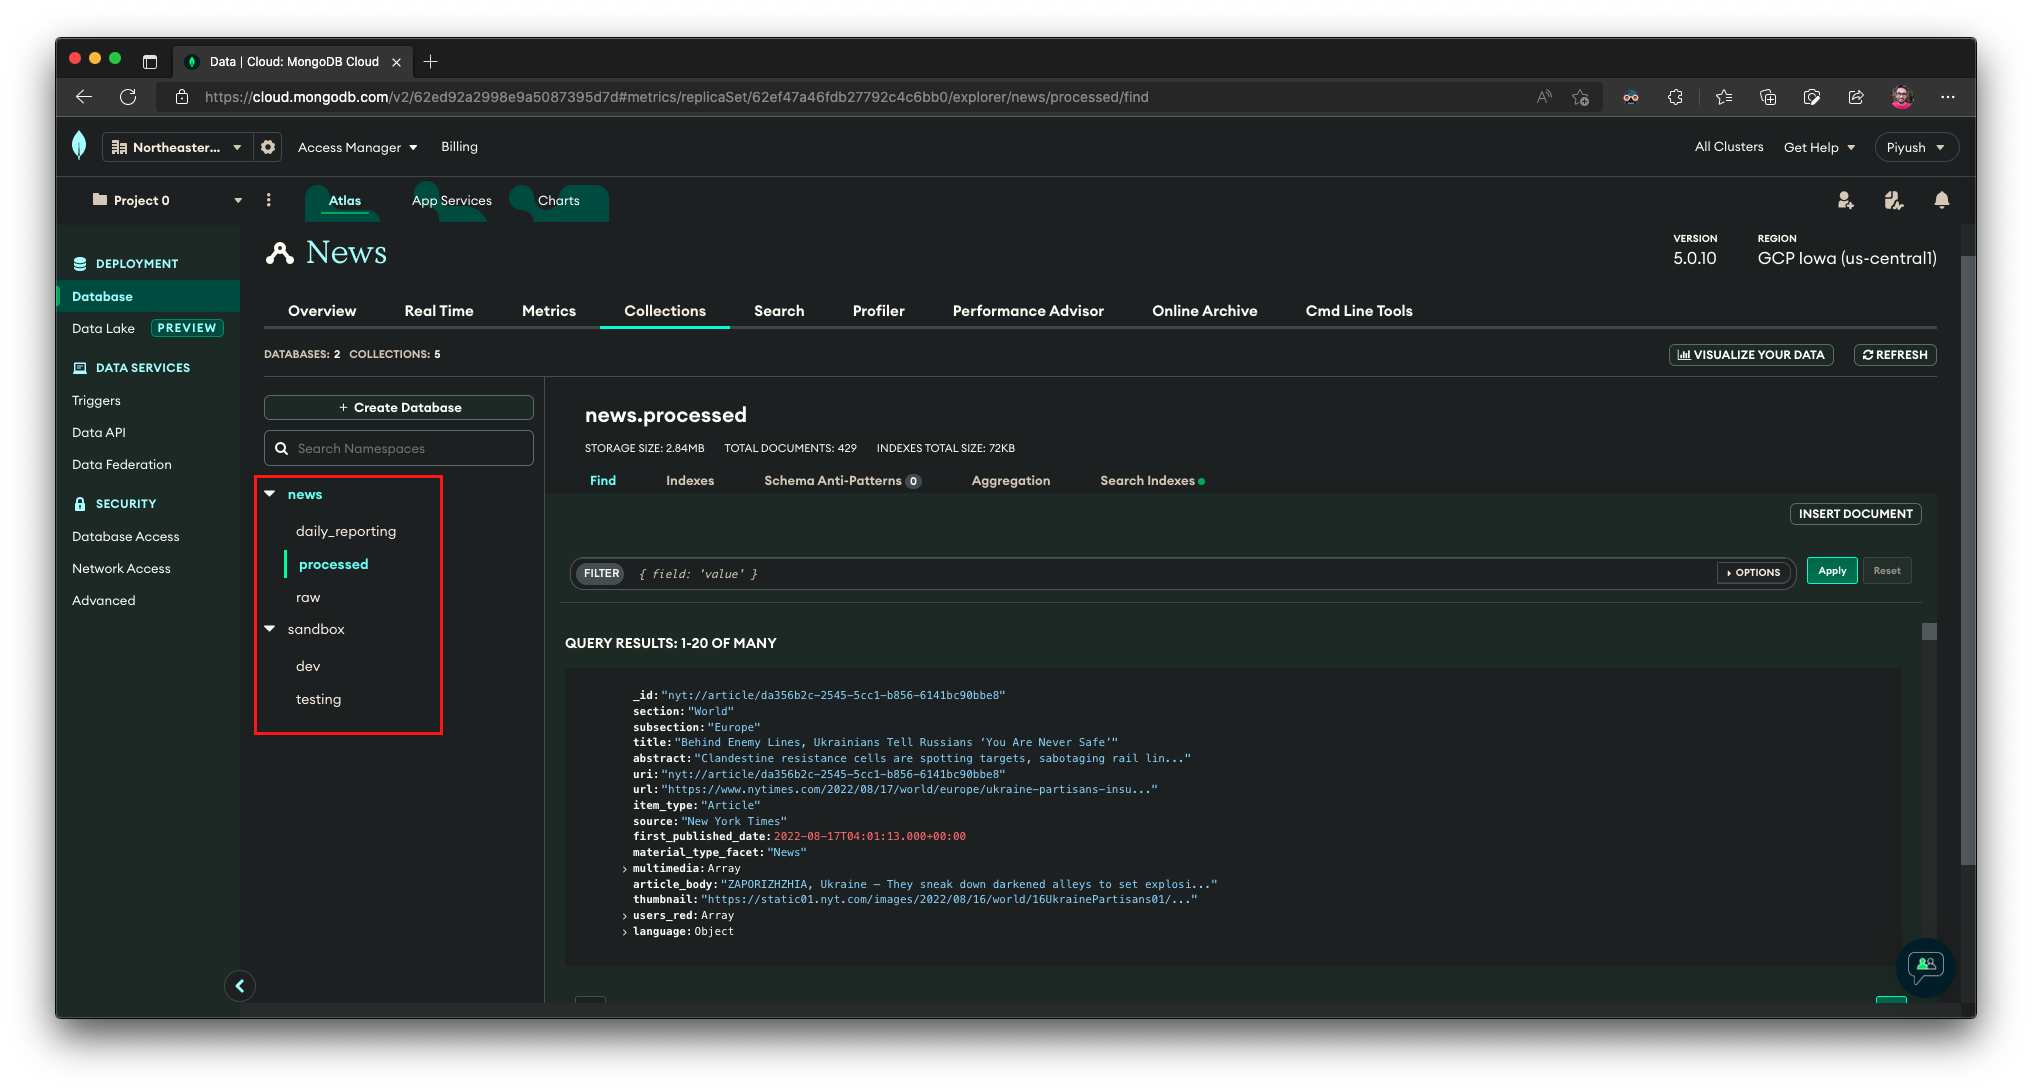Open Schema Anti-Patterns tab
Image resolution: width=2032 pixels, height=1092 pixels.
tap(842, 481)
